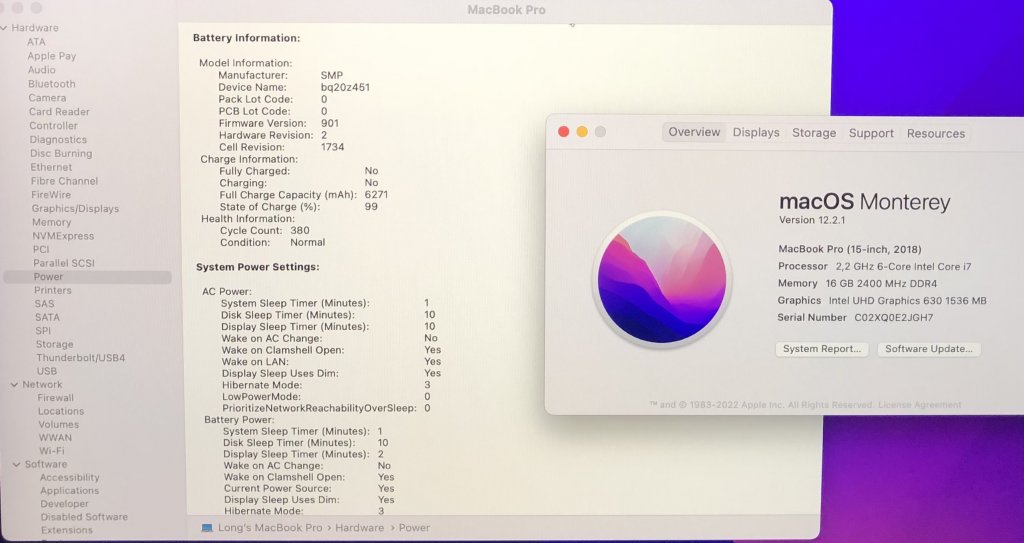
Task: Select Extensions under Software
Action: click(67, 530)
